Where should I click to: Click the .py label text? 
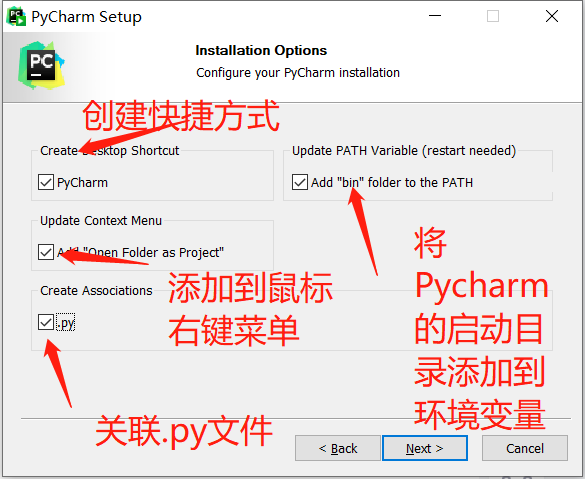tap(66, 323)
